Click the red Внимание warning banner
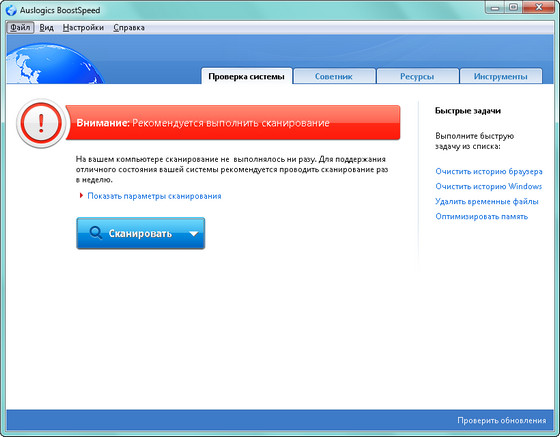The image size is (560, 437). (233, 122)
